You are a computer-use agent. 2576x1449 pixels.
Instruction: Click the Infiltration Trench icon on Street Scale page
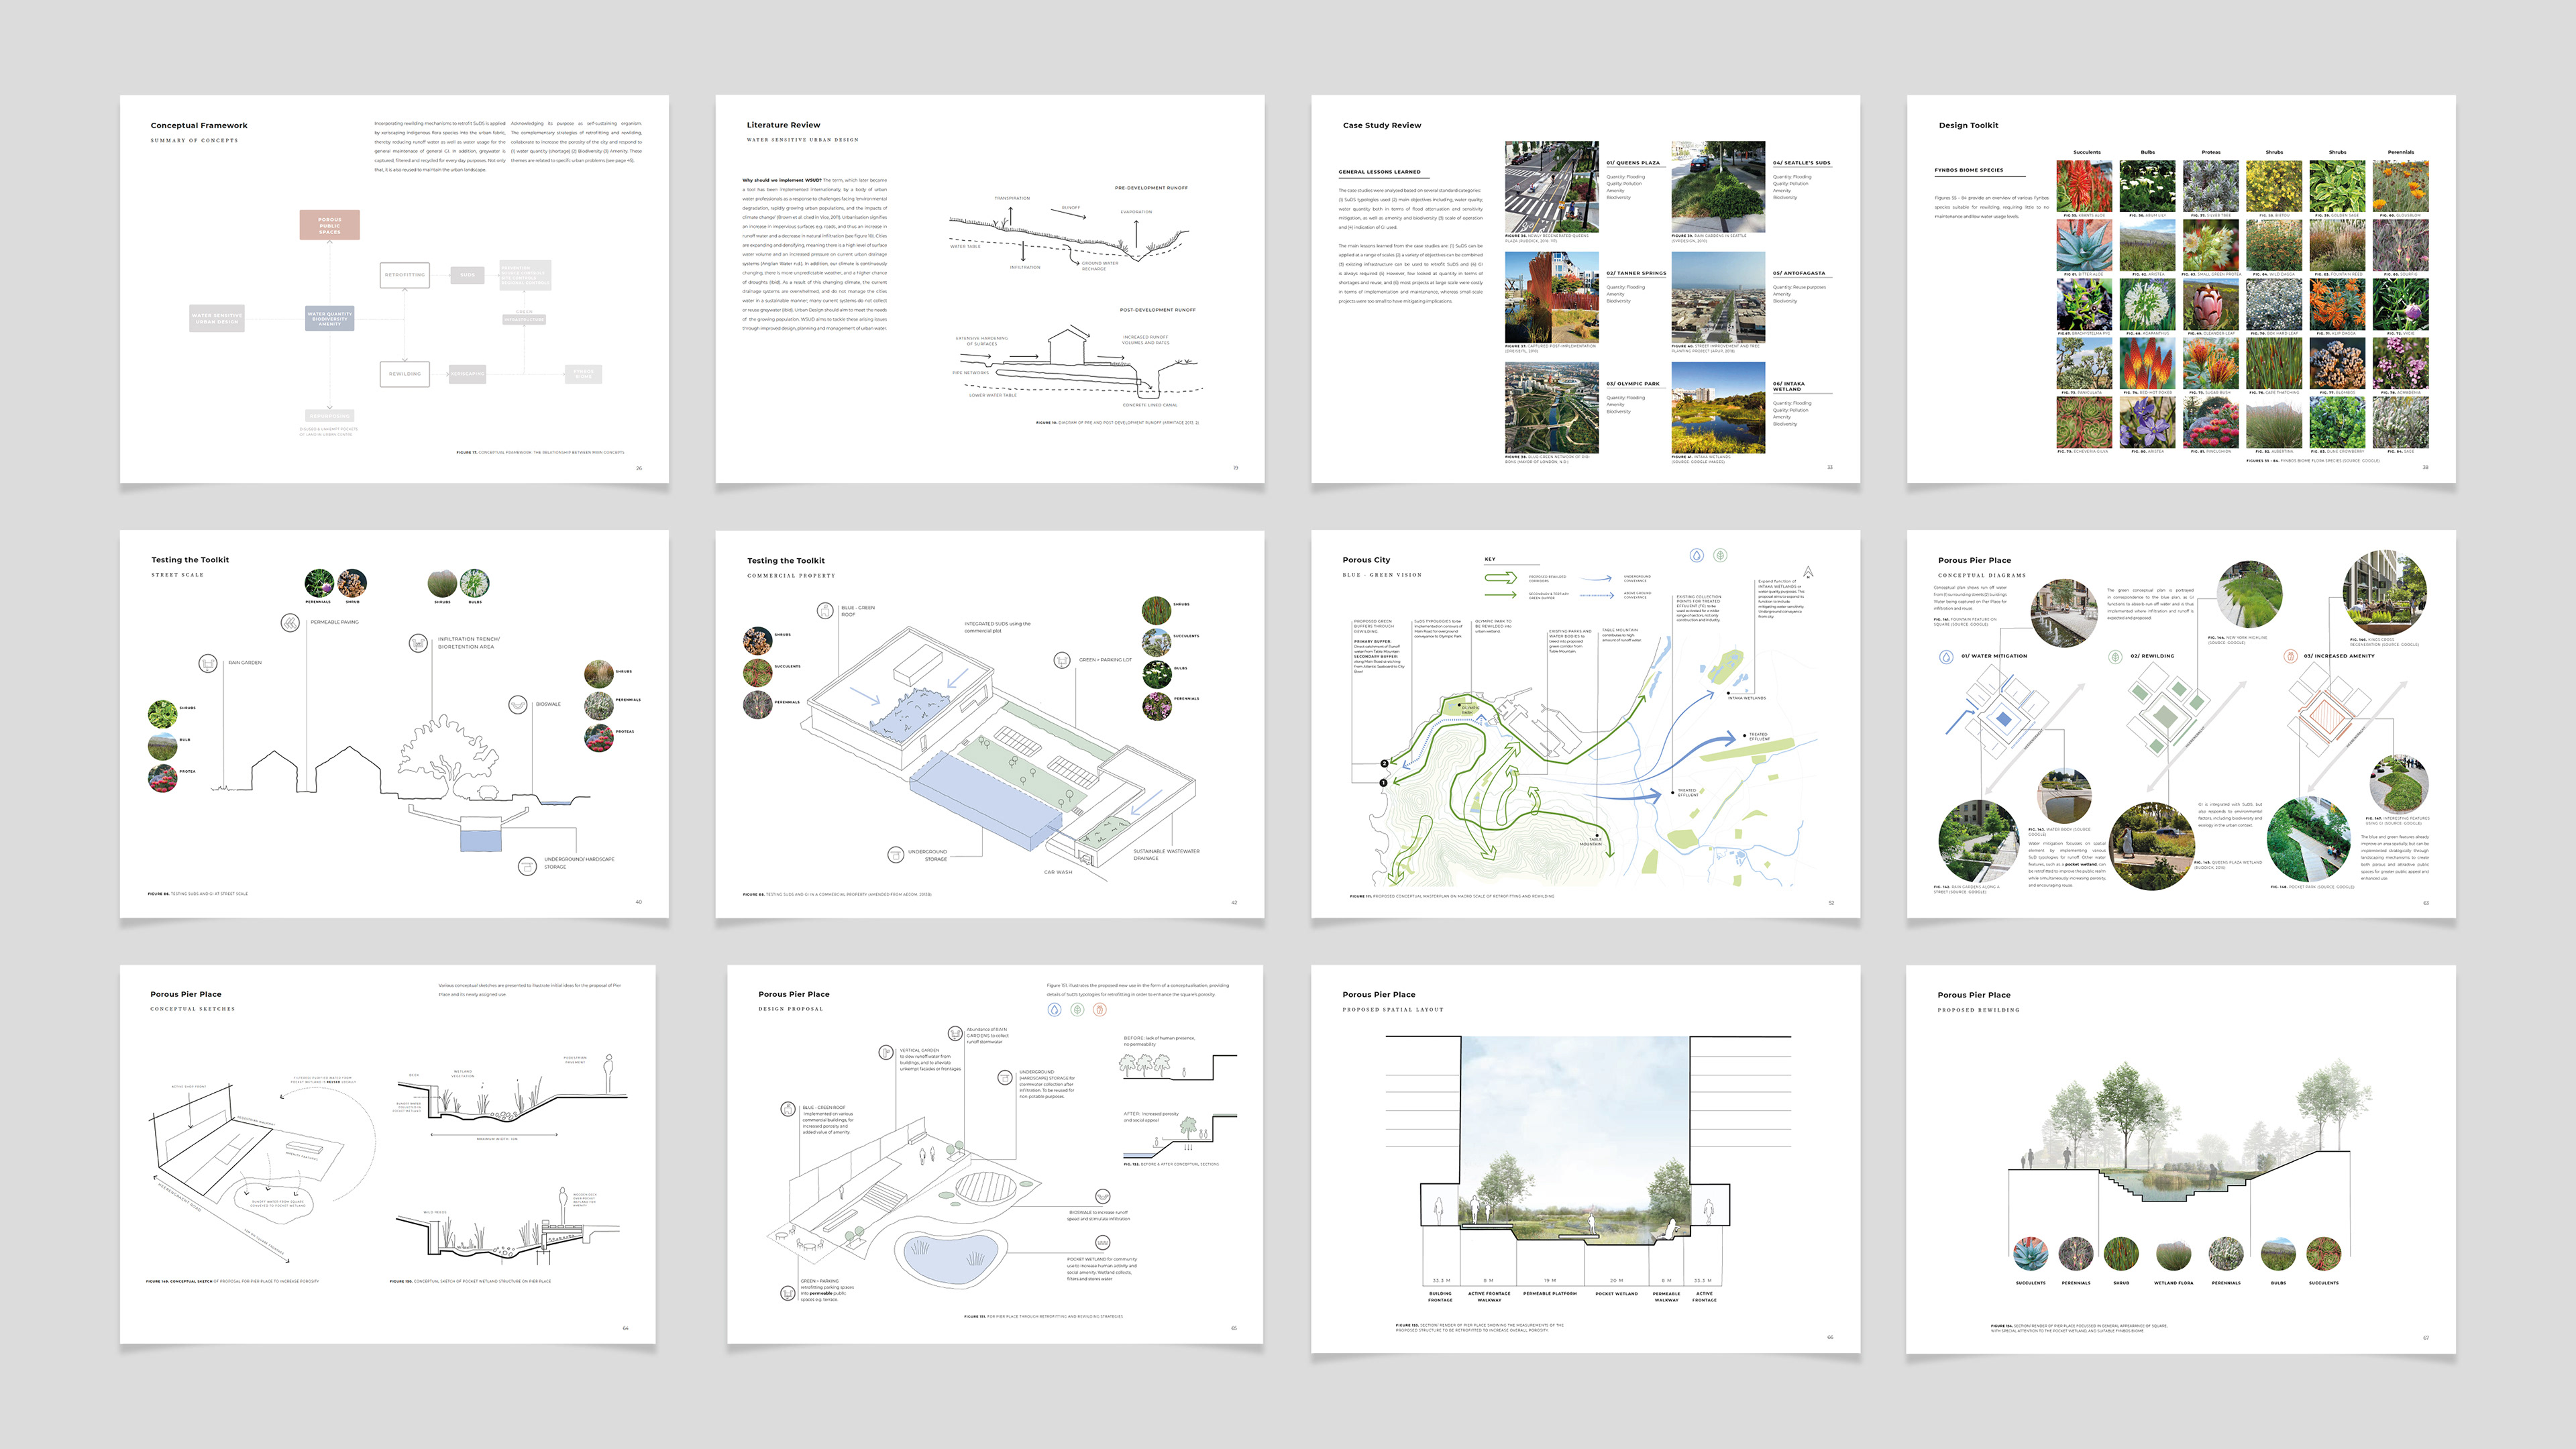tap(418, 643)
